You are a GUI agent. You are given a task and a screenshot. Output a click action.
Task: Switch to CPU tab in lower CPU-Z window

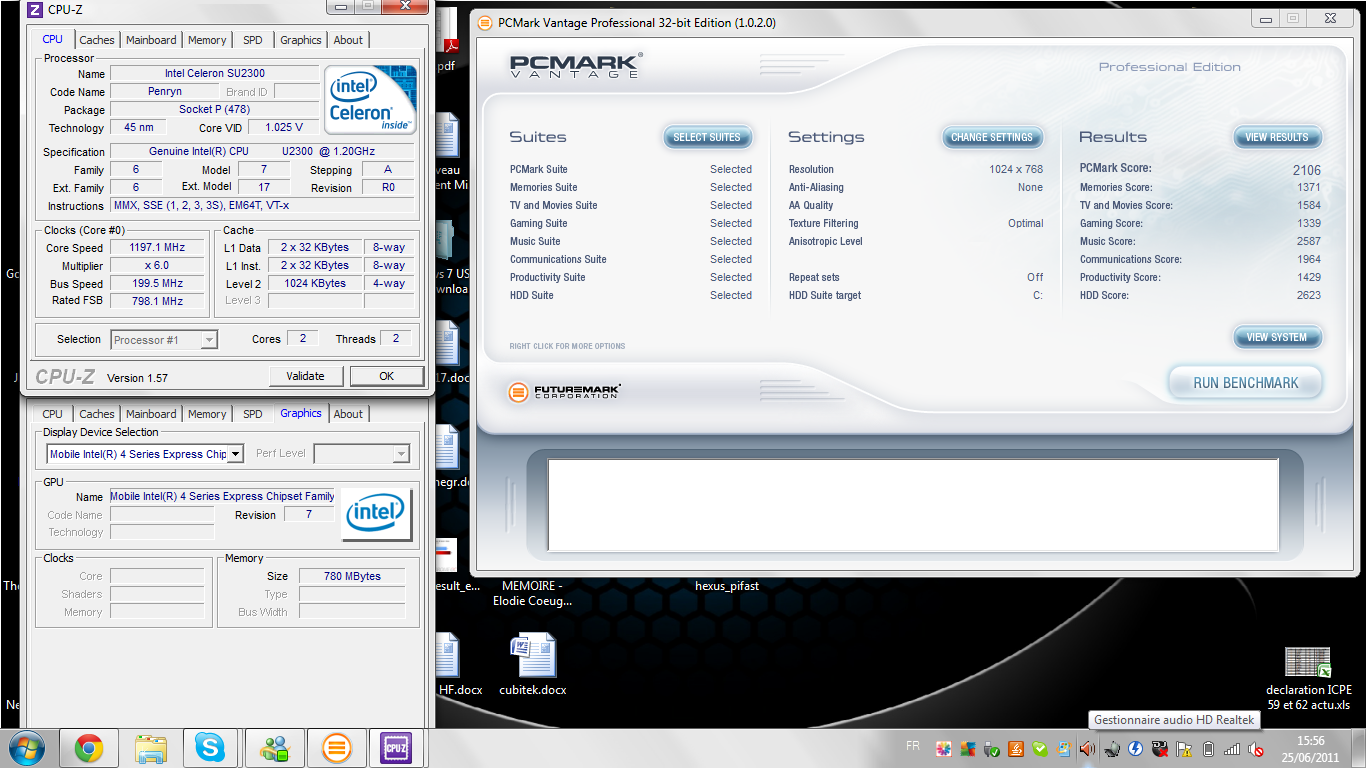52,414
